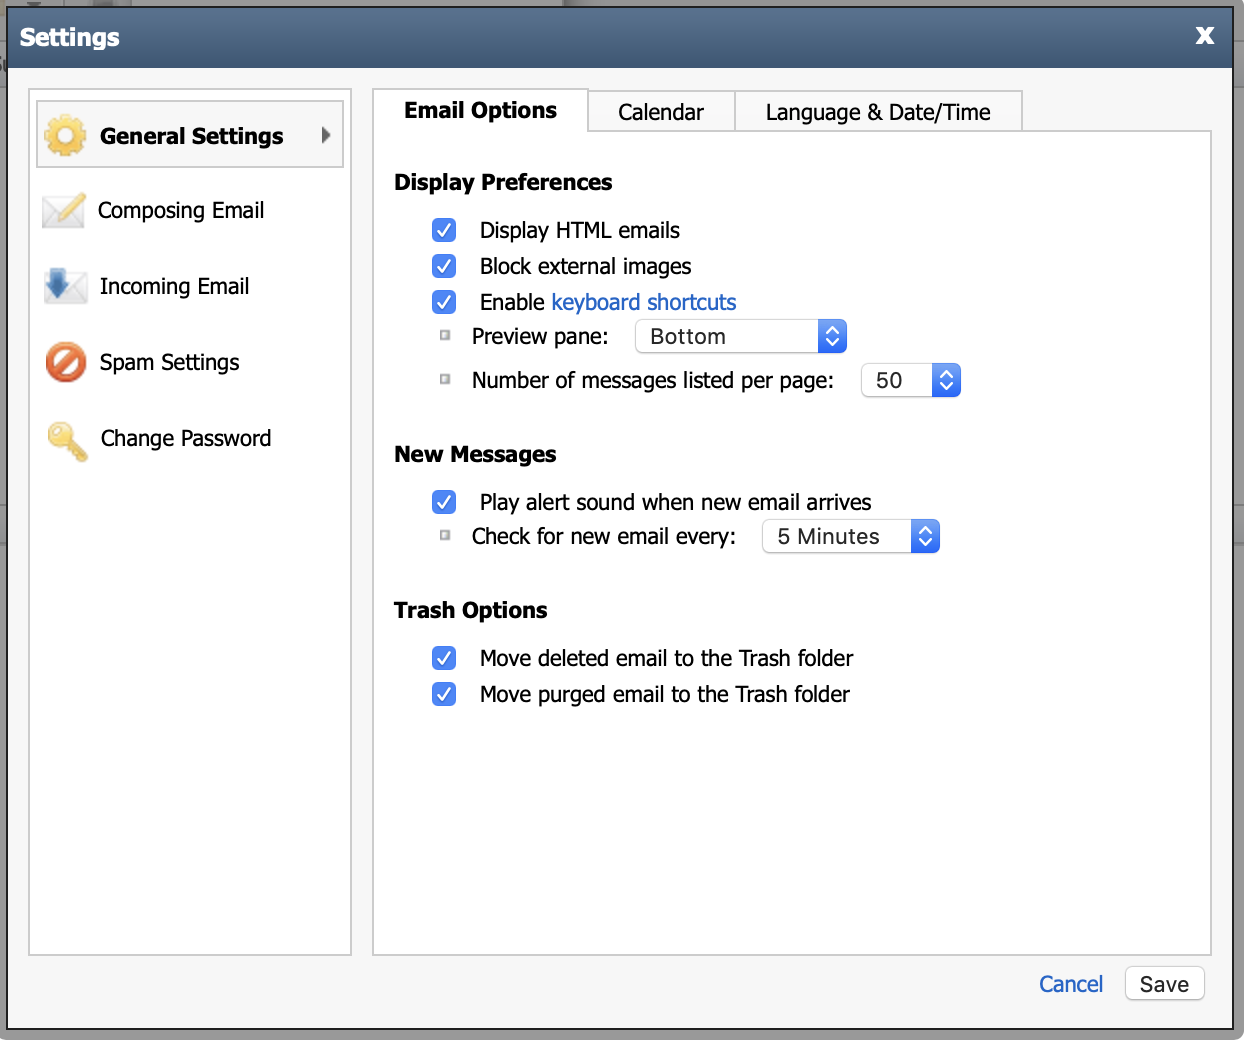This screenshot has width=1244, height=1044.
Task: Toggle Block external images checkbox
Action: click(x=444, y=267)
